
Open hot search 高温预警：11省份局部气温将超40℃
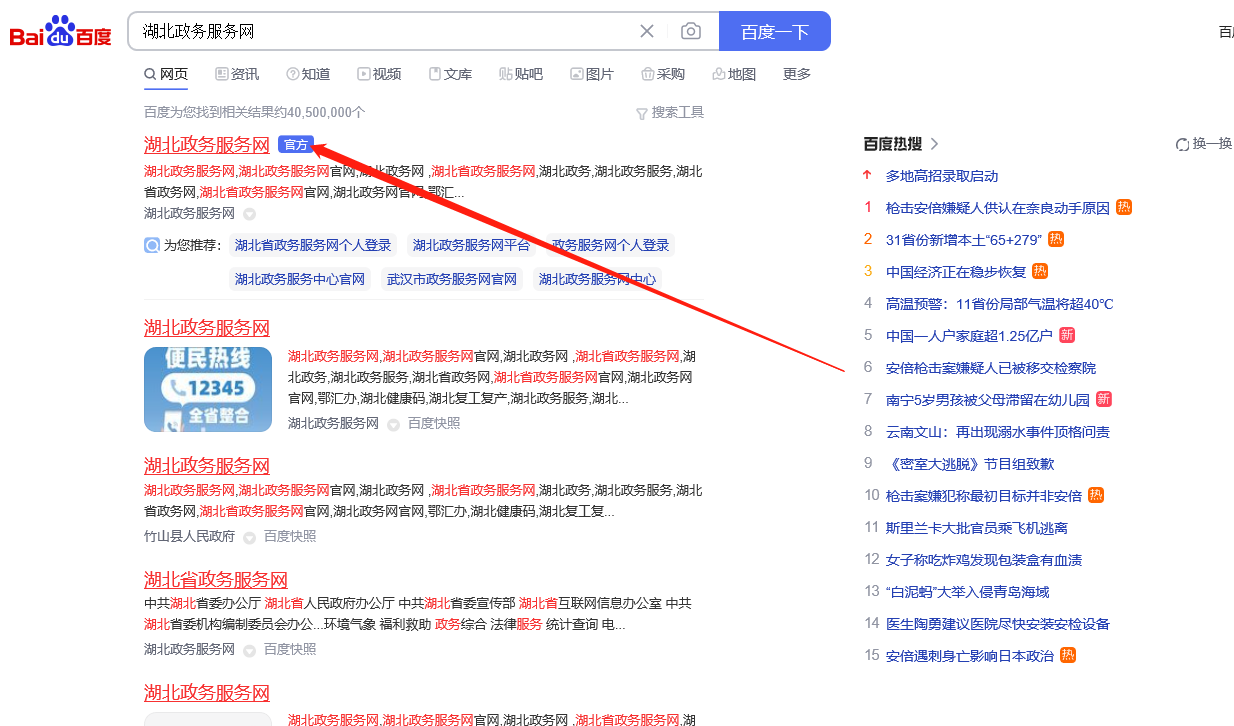1000,304
